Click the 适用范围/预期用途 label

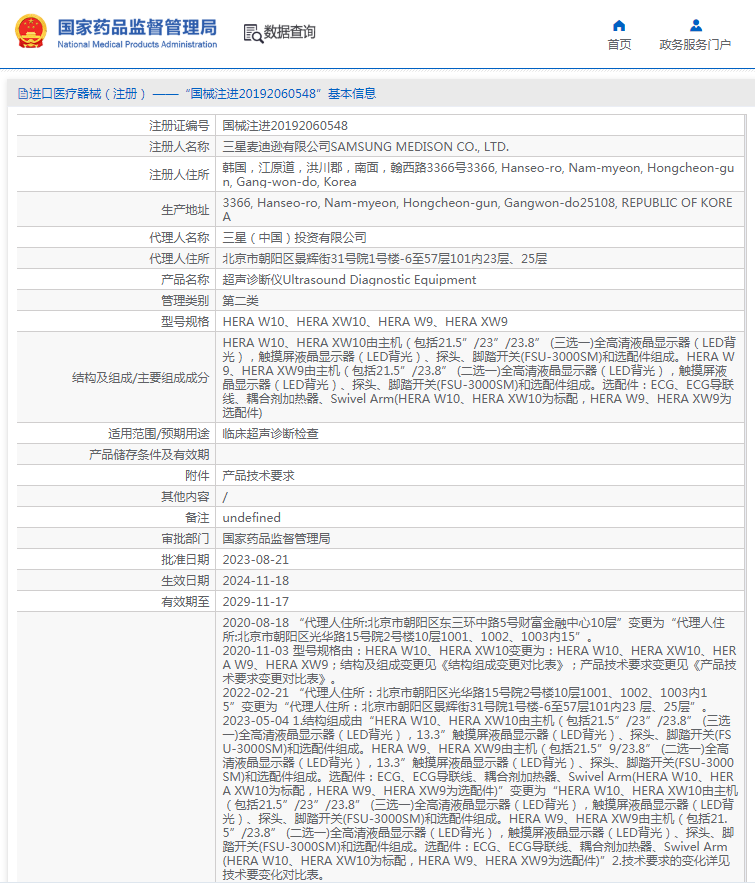coord(159,434)
